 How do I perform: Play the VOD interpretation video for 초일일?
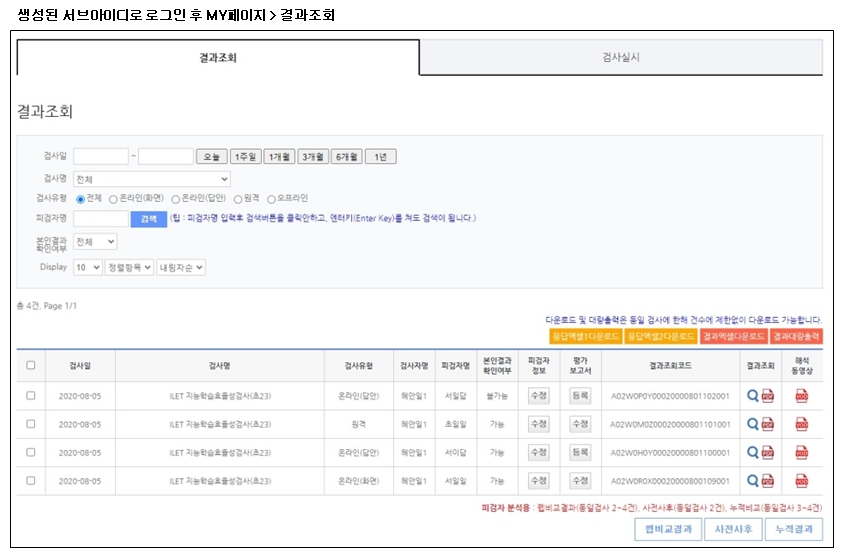(x=801, y=424)
